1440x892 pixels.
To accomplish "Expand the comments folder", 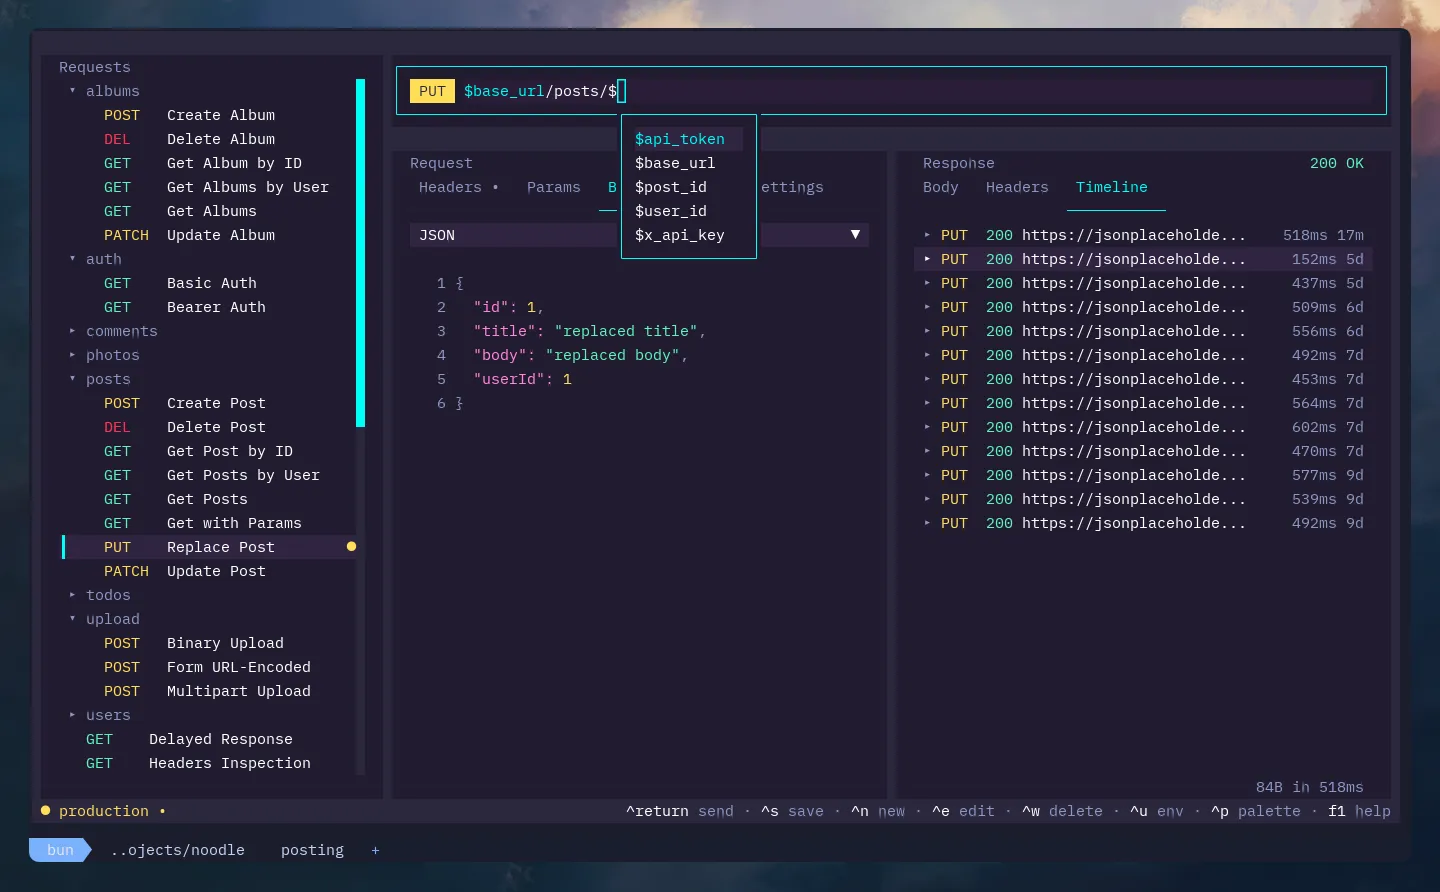I will point(72,331).
